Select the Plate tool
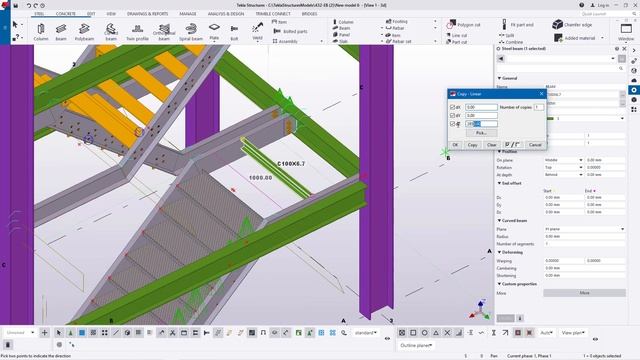This screenshot has width=640, height=360. [x=214, y=31]
